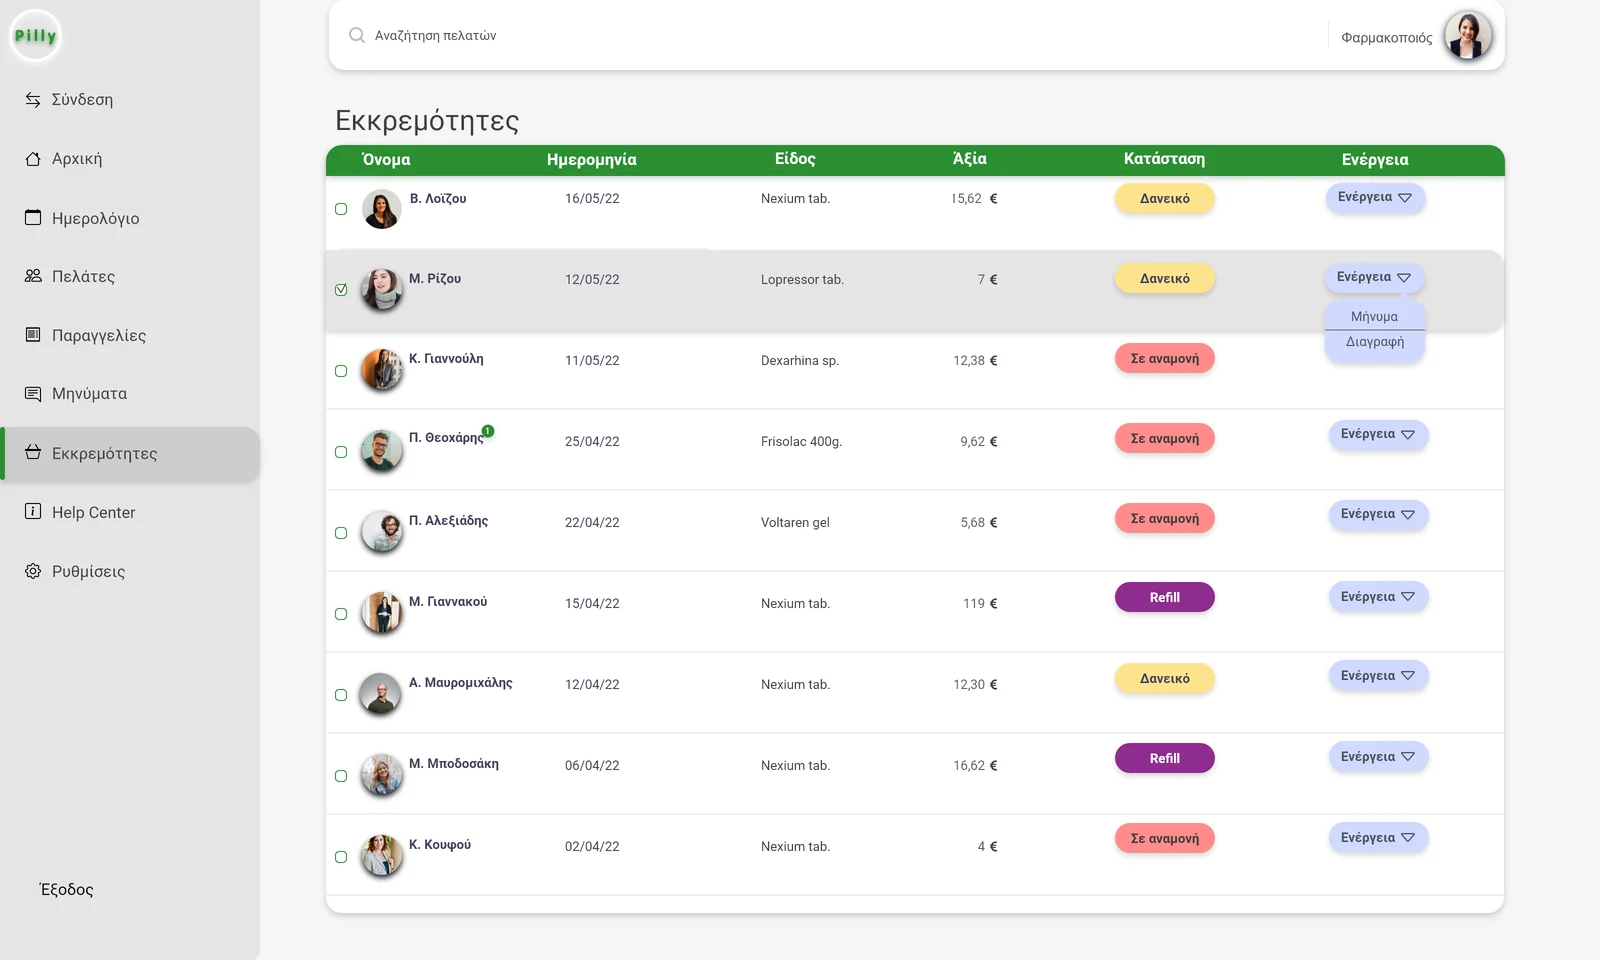Viewport: 1600px width, 960px height.
Task: Click Dexarhina sp. item cell
Action: pos(800,361)
